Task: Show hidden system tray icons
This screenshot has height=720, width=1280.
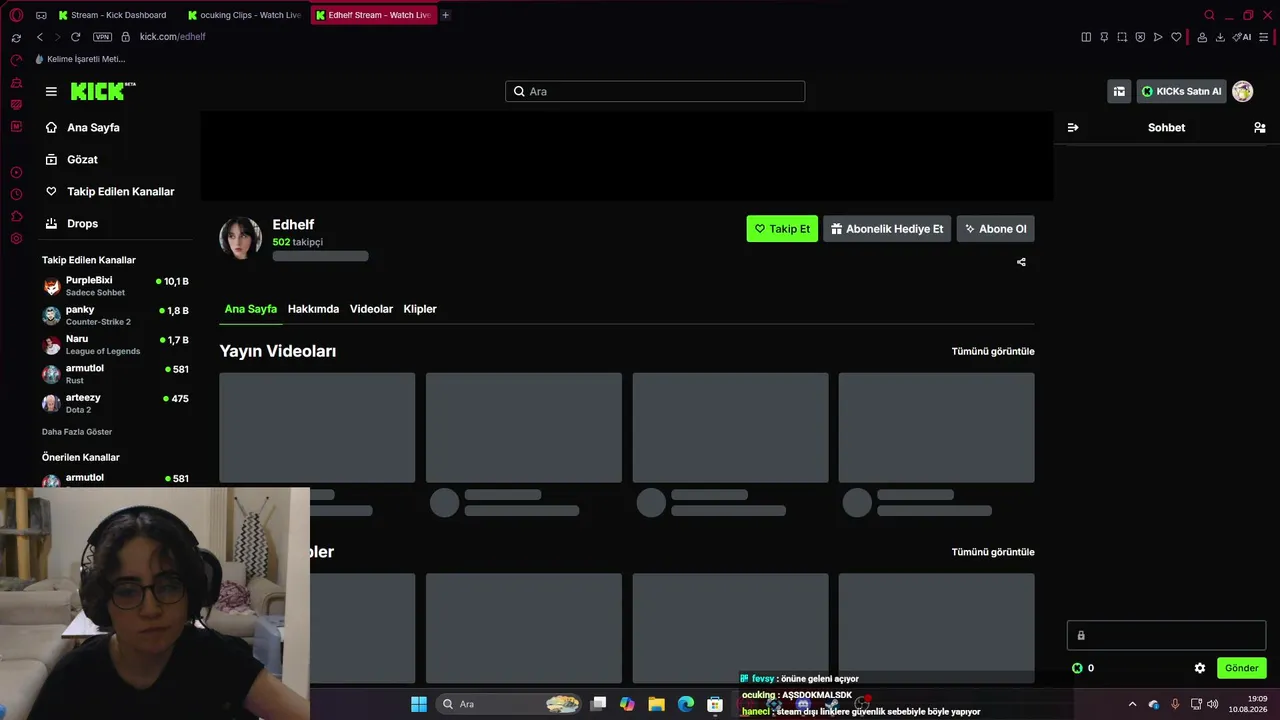Action: point(1132,704)
